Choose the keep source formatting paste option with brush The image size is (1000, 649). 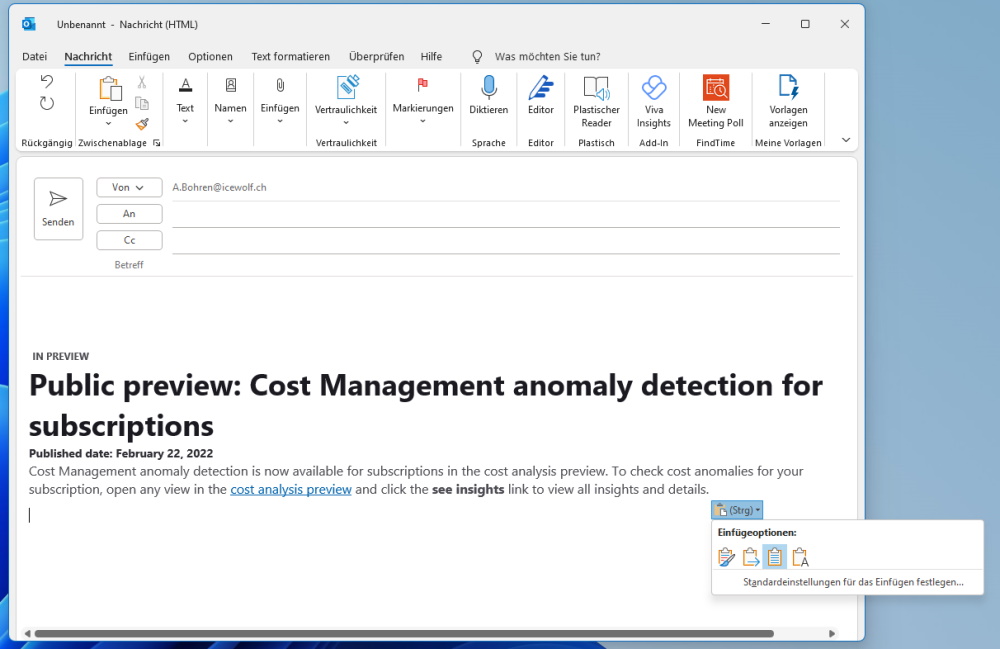pos(726,557)
